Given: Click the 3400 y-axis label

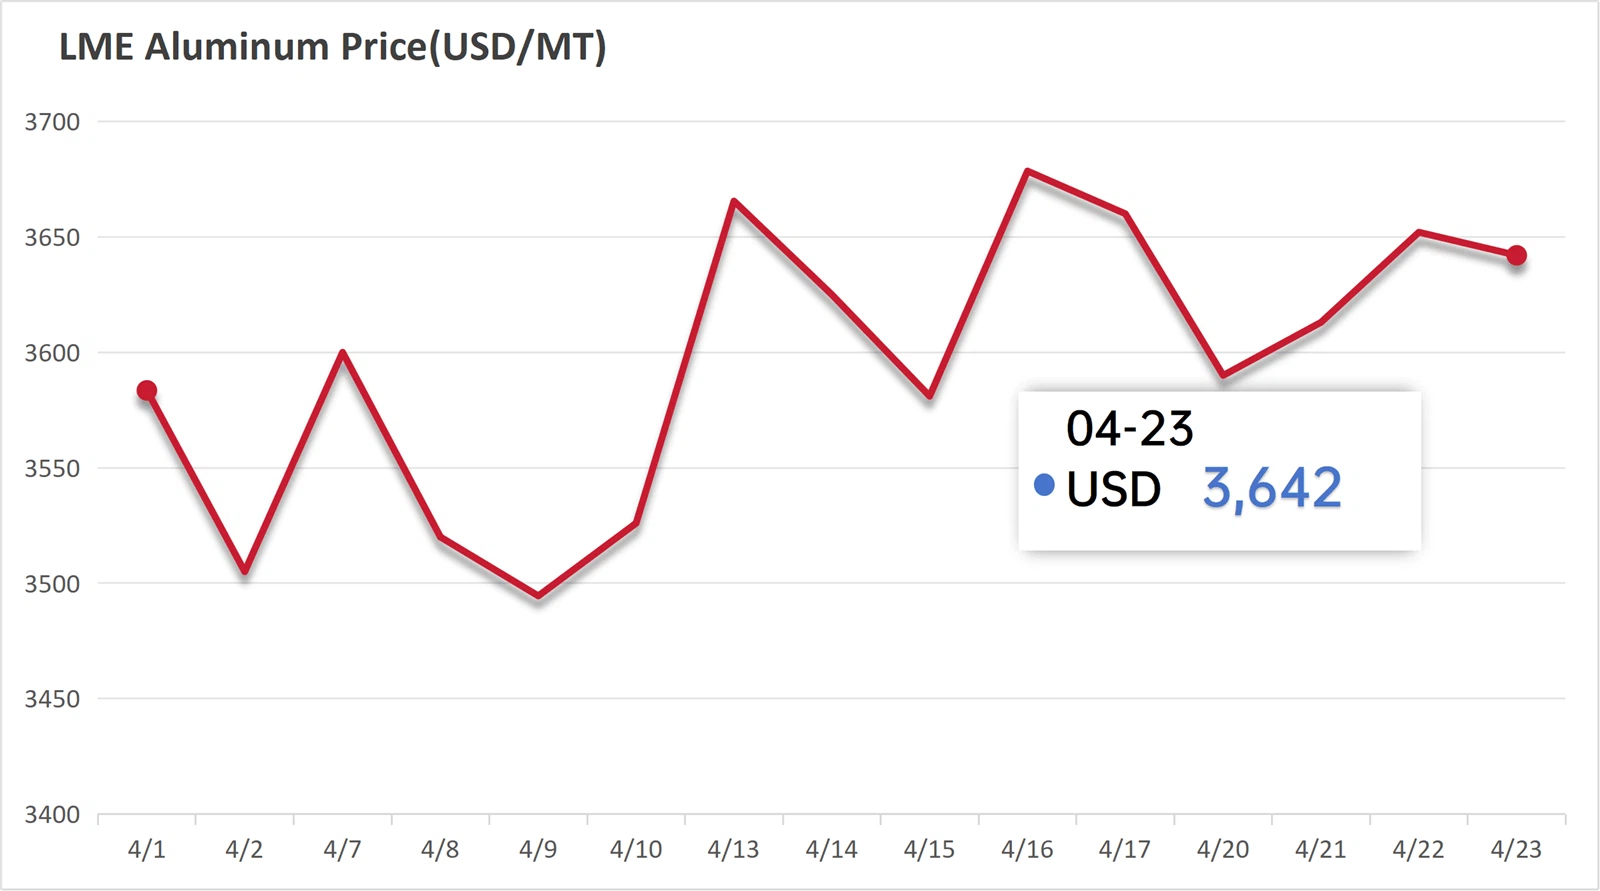Looking at the screenshot, I should (x=52, y=815).
